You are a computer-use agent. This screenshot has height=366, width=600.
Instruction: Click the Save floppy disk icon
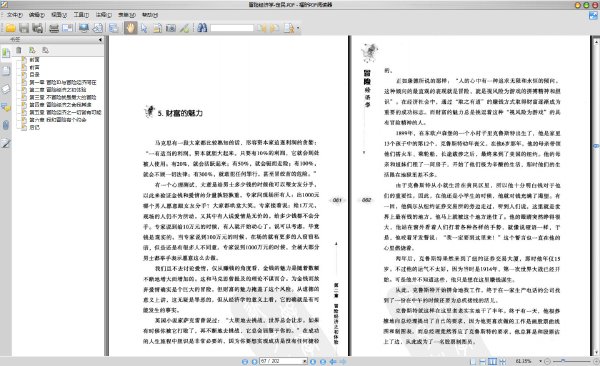click(24, 28)
